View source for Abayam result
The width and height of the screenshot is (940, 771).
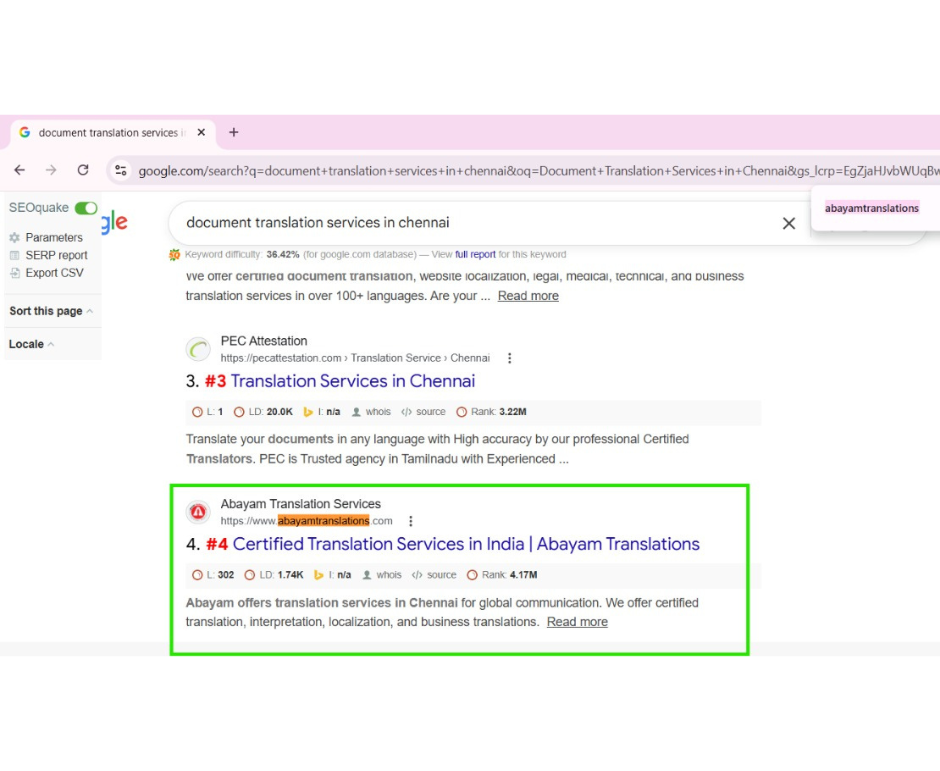pos(434,575)
